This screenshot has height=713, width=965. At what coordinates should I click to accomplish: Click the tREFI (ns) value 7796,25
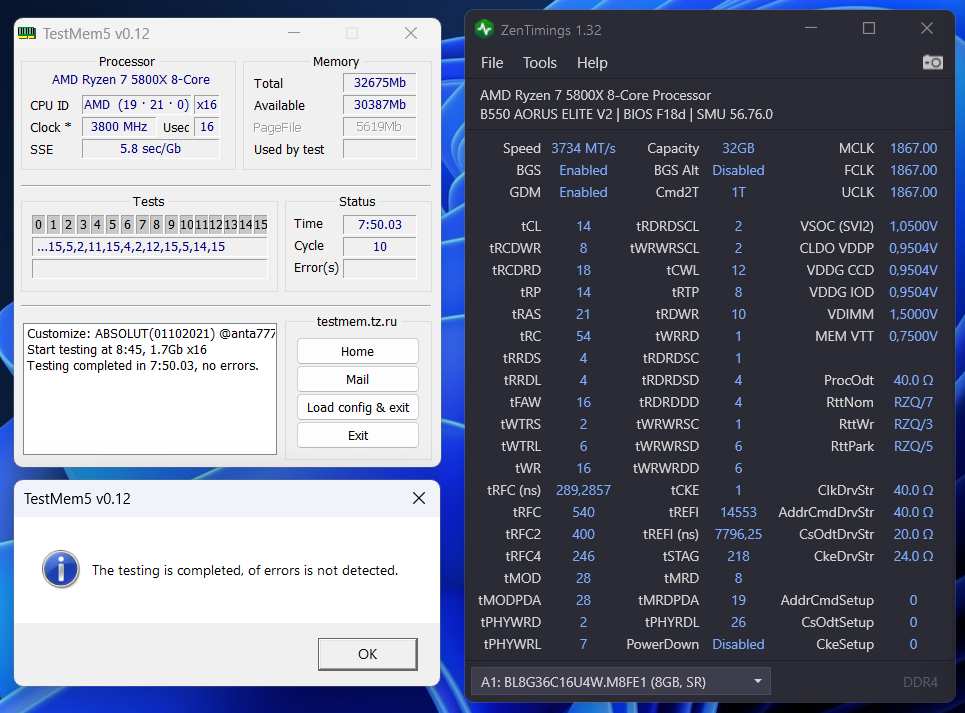(738, 534)
